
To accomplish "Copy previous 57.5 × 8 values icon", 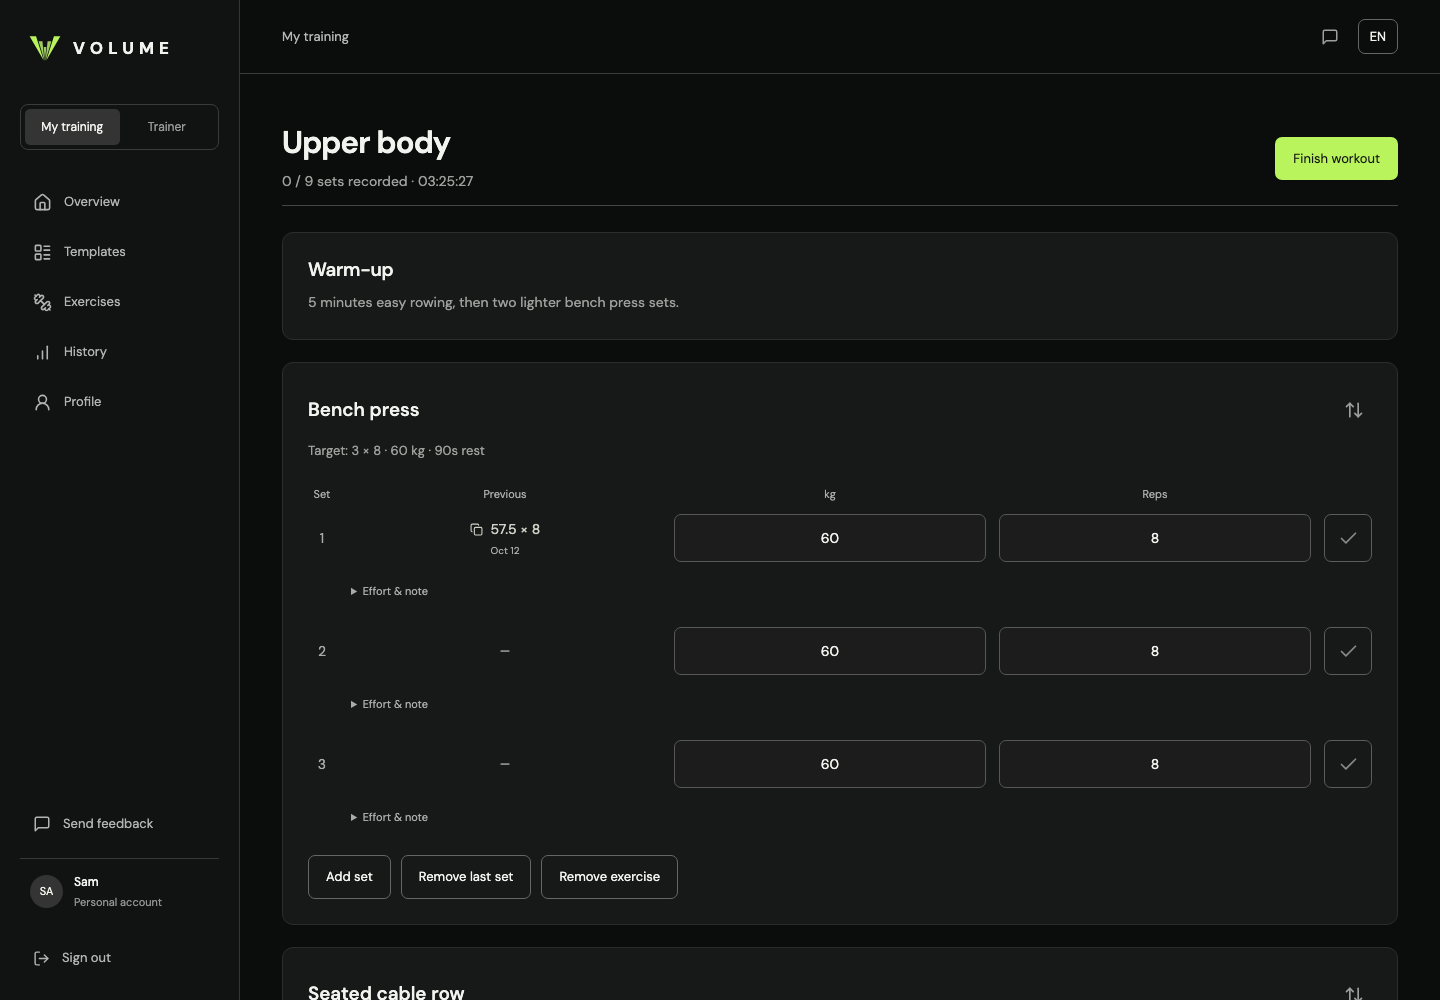I will click(477, 530).
